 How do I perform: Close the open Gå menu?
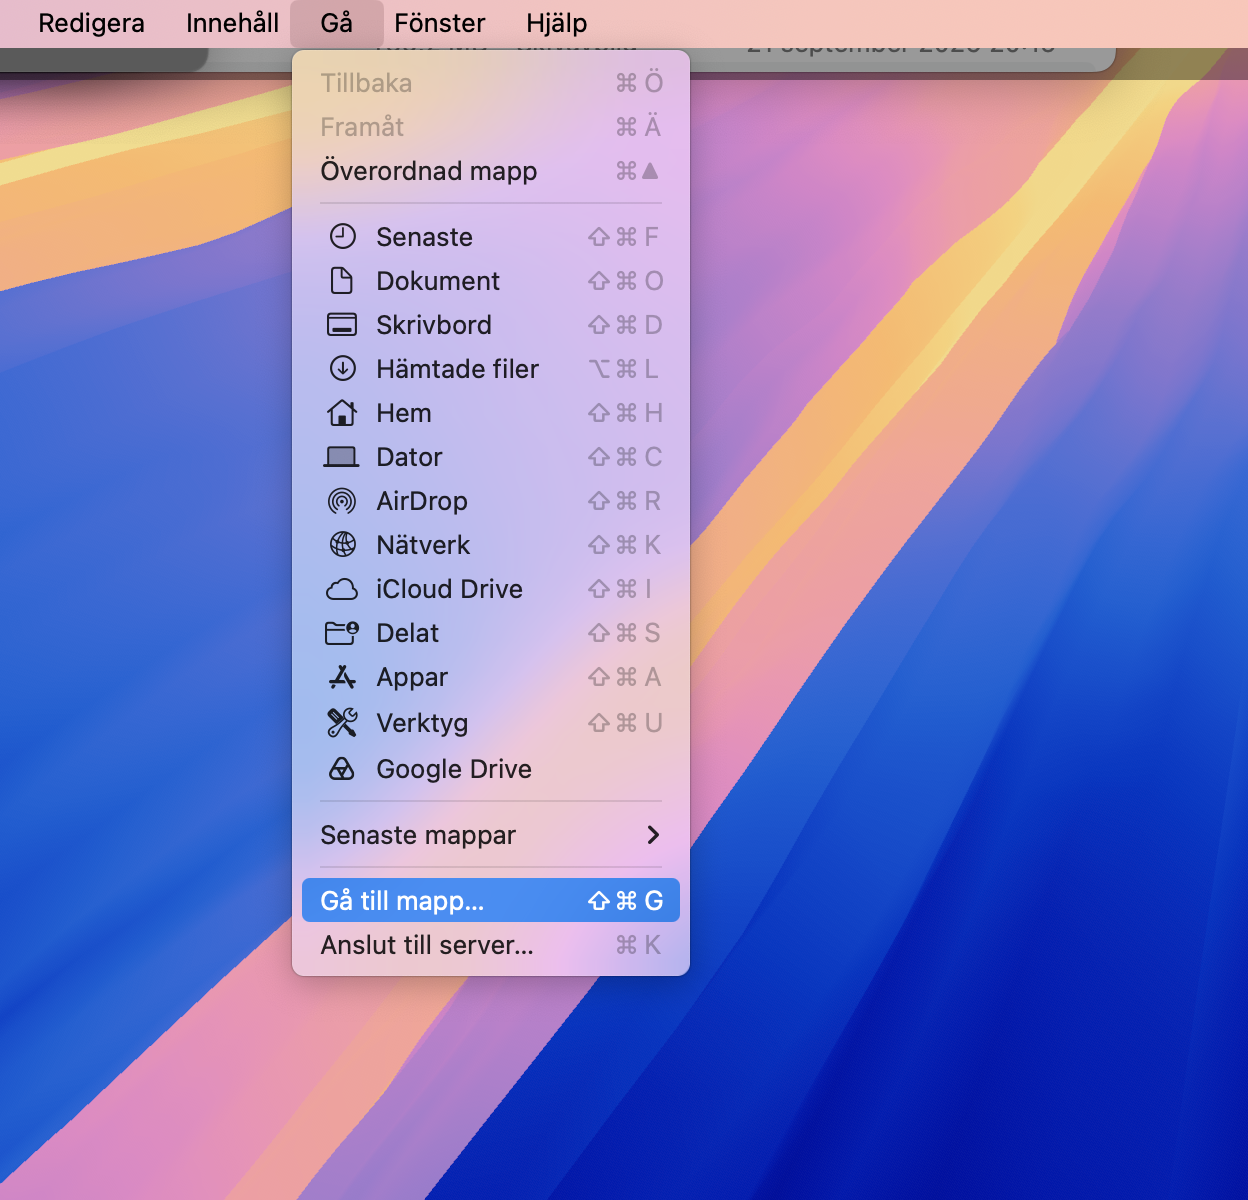(337, 23)
